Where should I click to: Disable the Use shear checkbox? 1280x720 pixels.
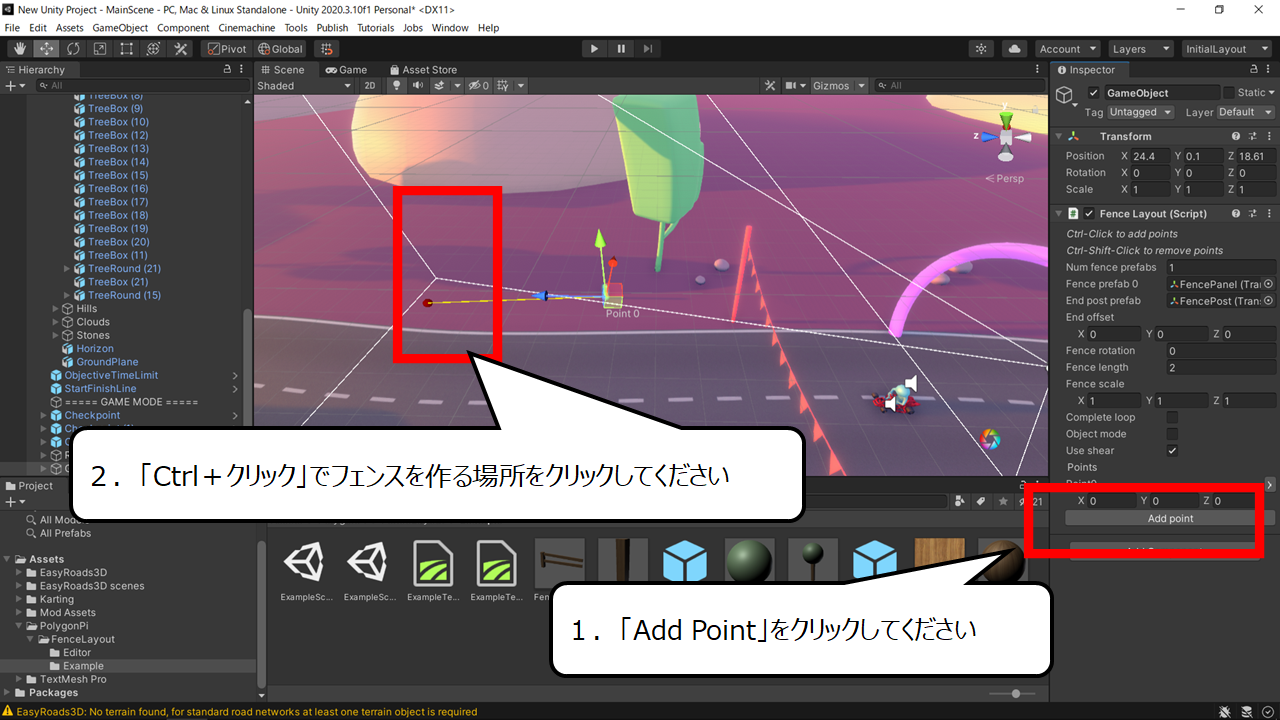point(1172,451)
